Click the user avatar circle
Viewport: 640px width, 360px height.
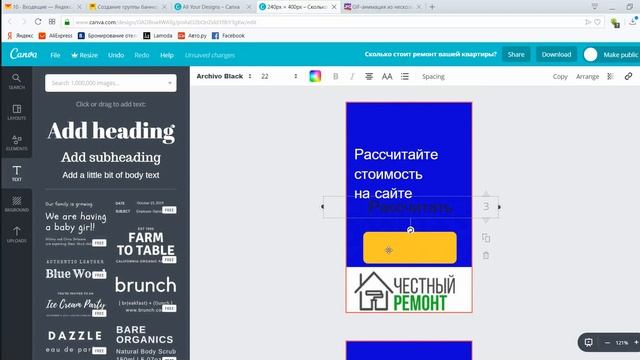point(590,55)
